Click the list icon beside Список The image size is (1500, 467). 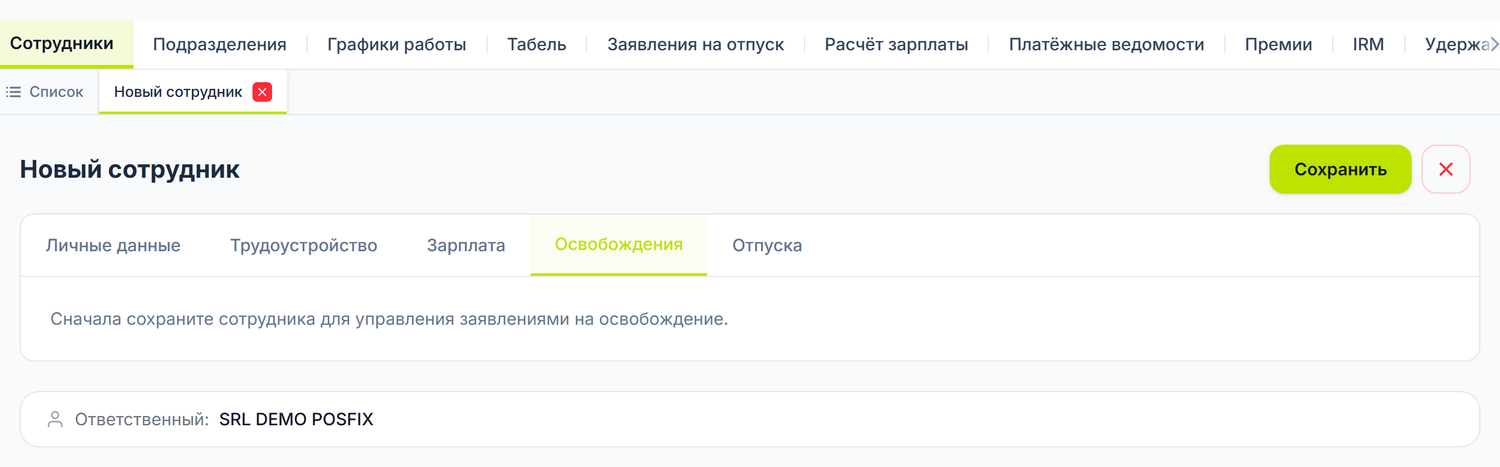coord(14,92)
